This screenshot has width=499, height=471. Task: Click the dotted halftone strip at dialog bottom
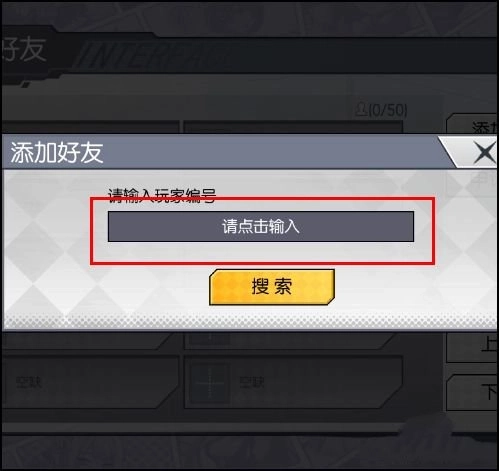coord(250,321)
